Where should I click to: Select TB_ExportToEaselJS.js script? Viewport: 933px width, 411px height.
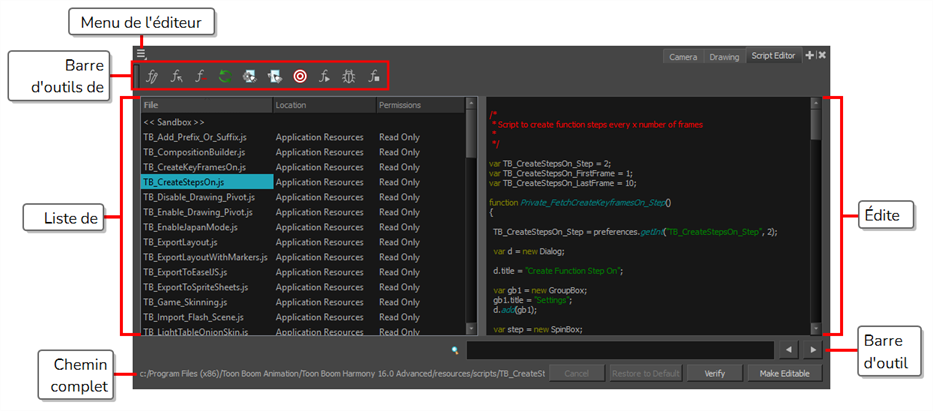pos(185,272)
